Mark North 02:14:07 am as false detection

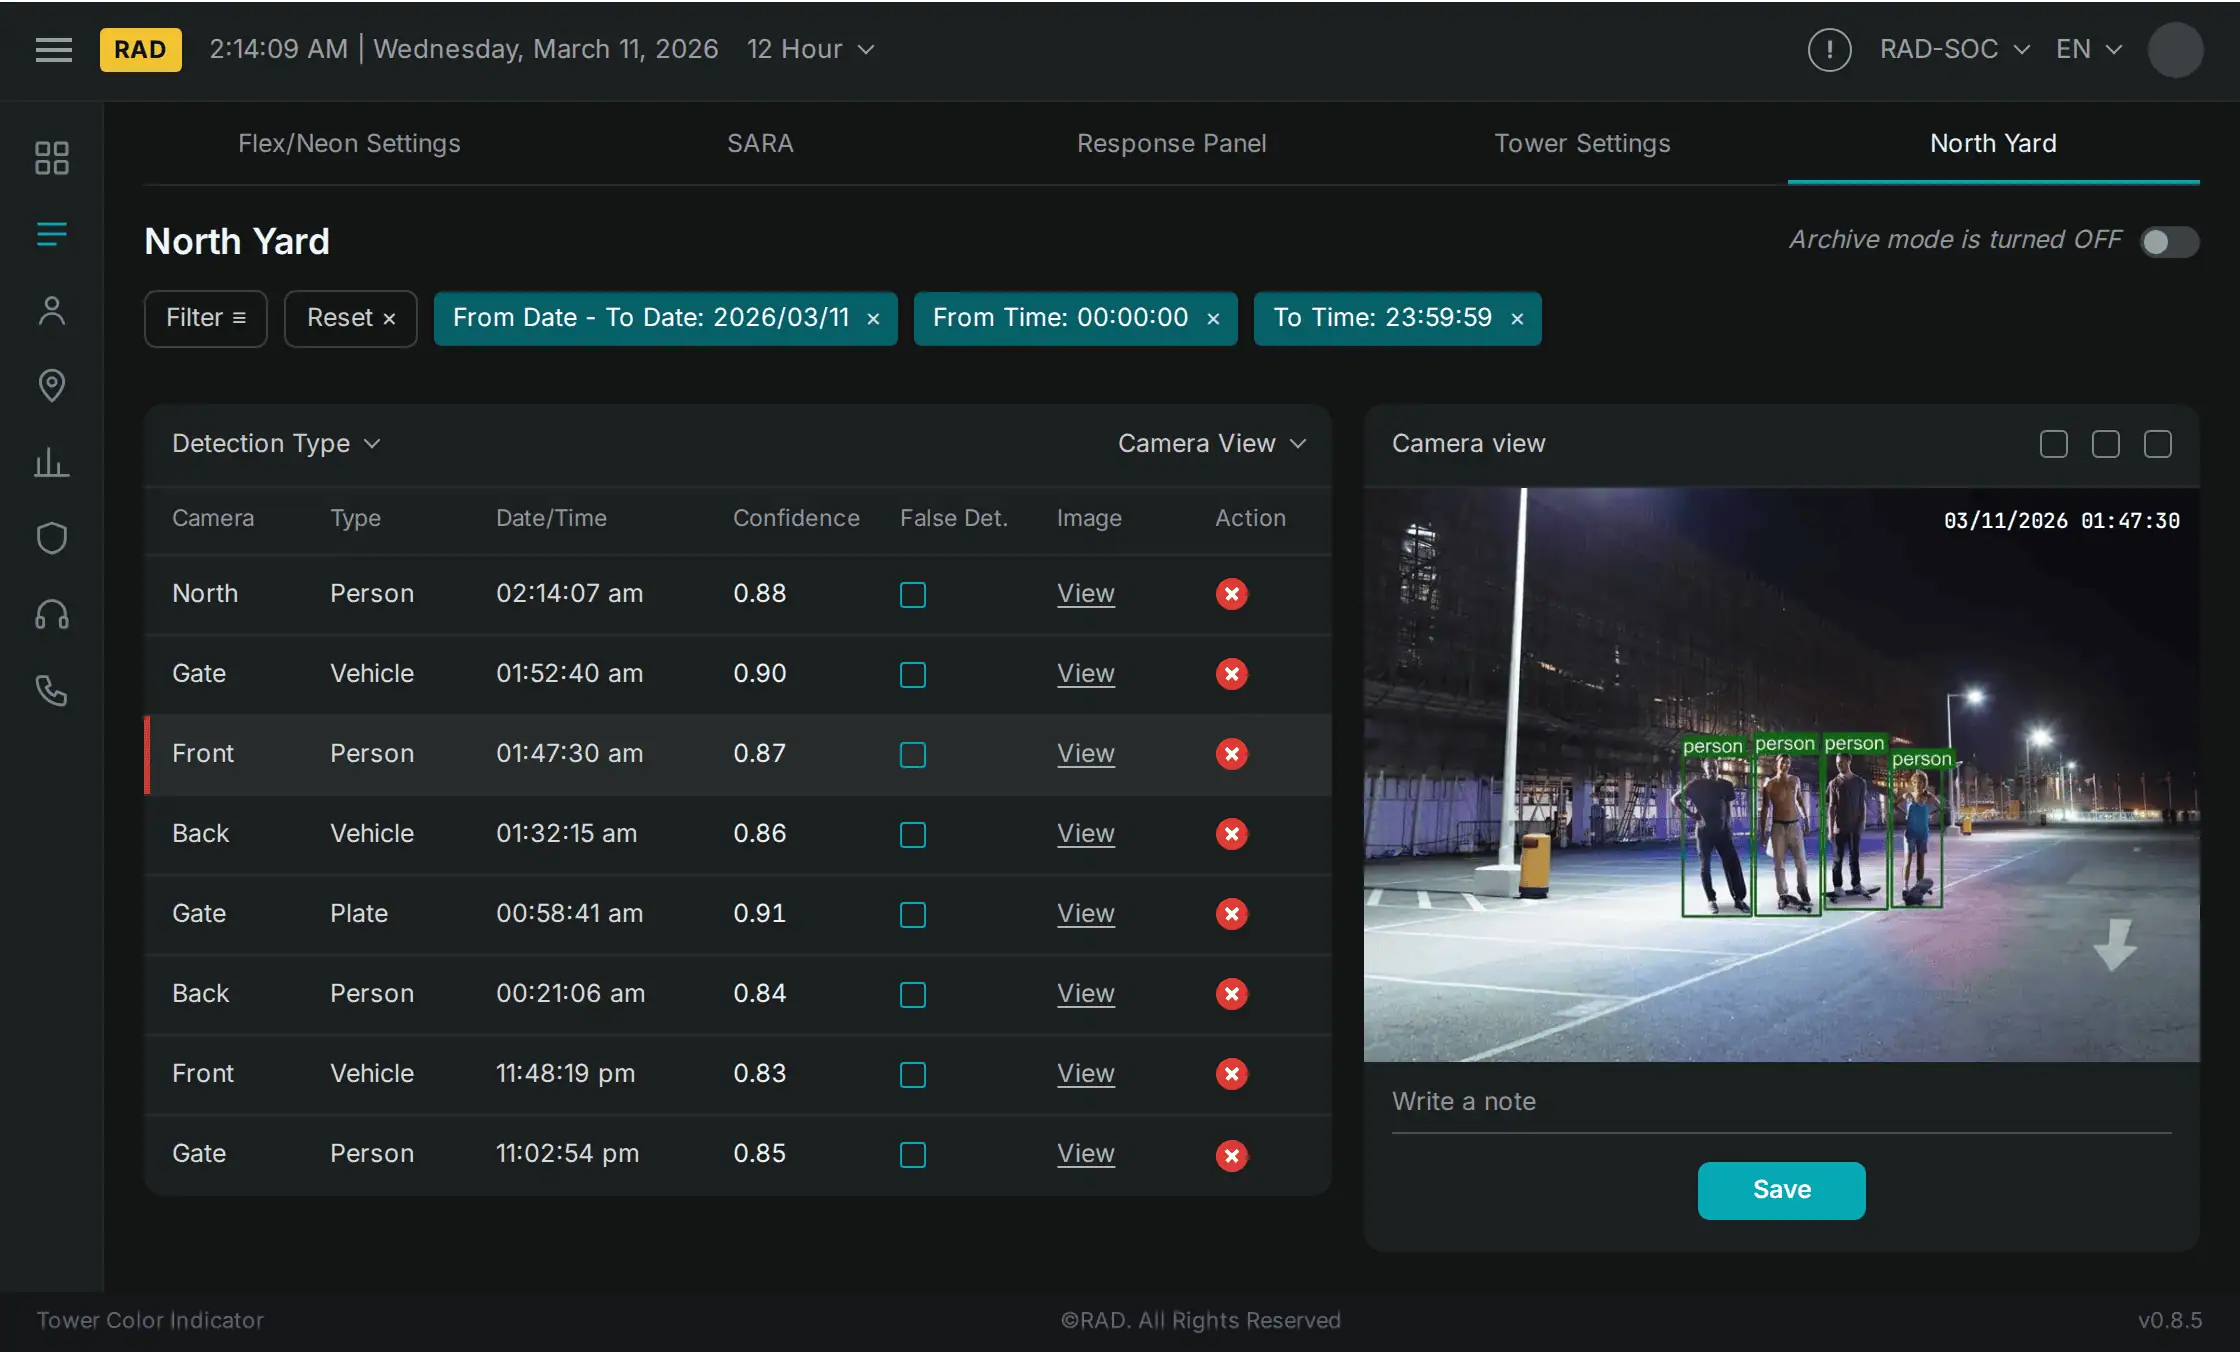pyautogui.click(x=913, y=595)
